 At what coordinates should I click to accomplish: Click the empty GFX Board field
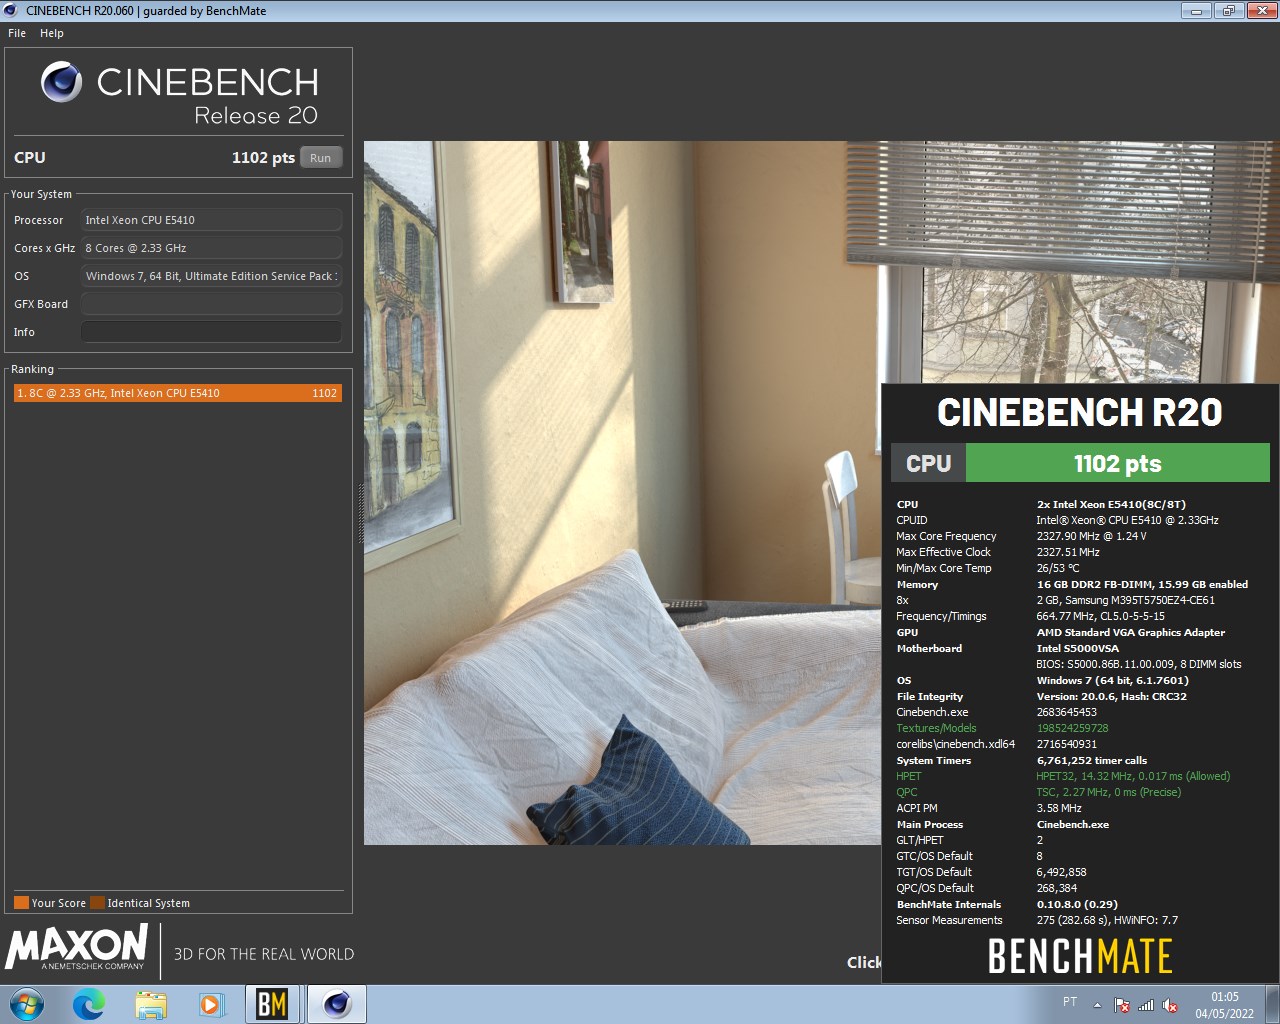pyautogui.click(x=211, y=304)
